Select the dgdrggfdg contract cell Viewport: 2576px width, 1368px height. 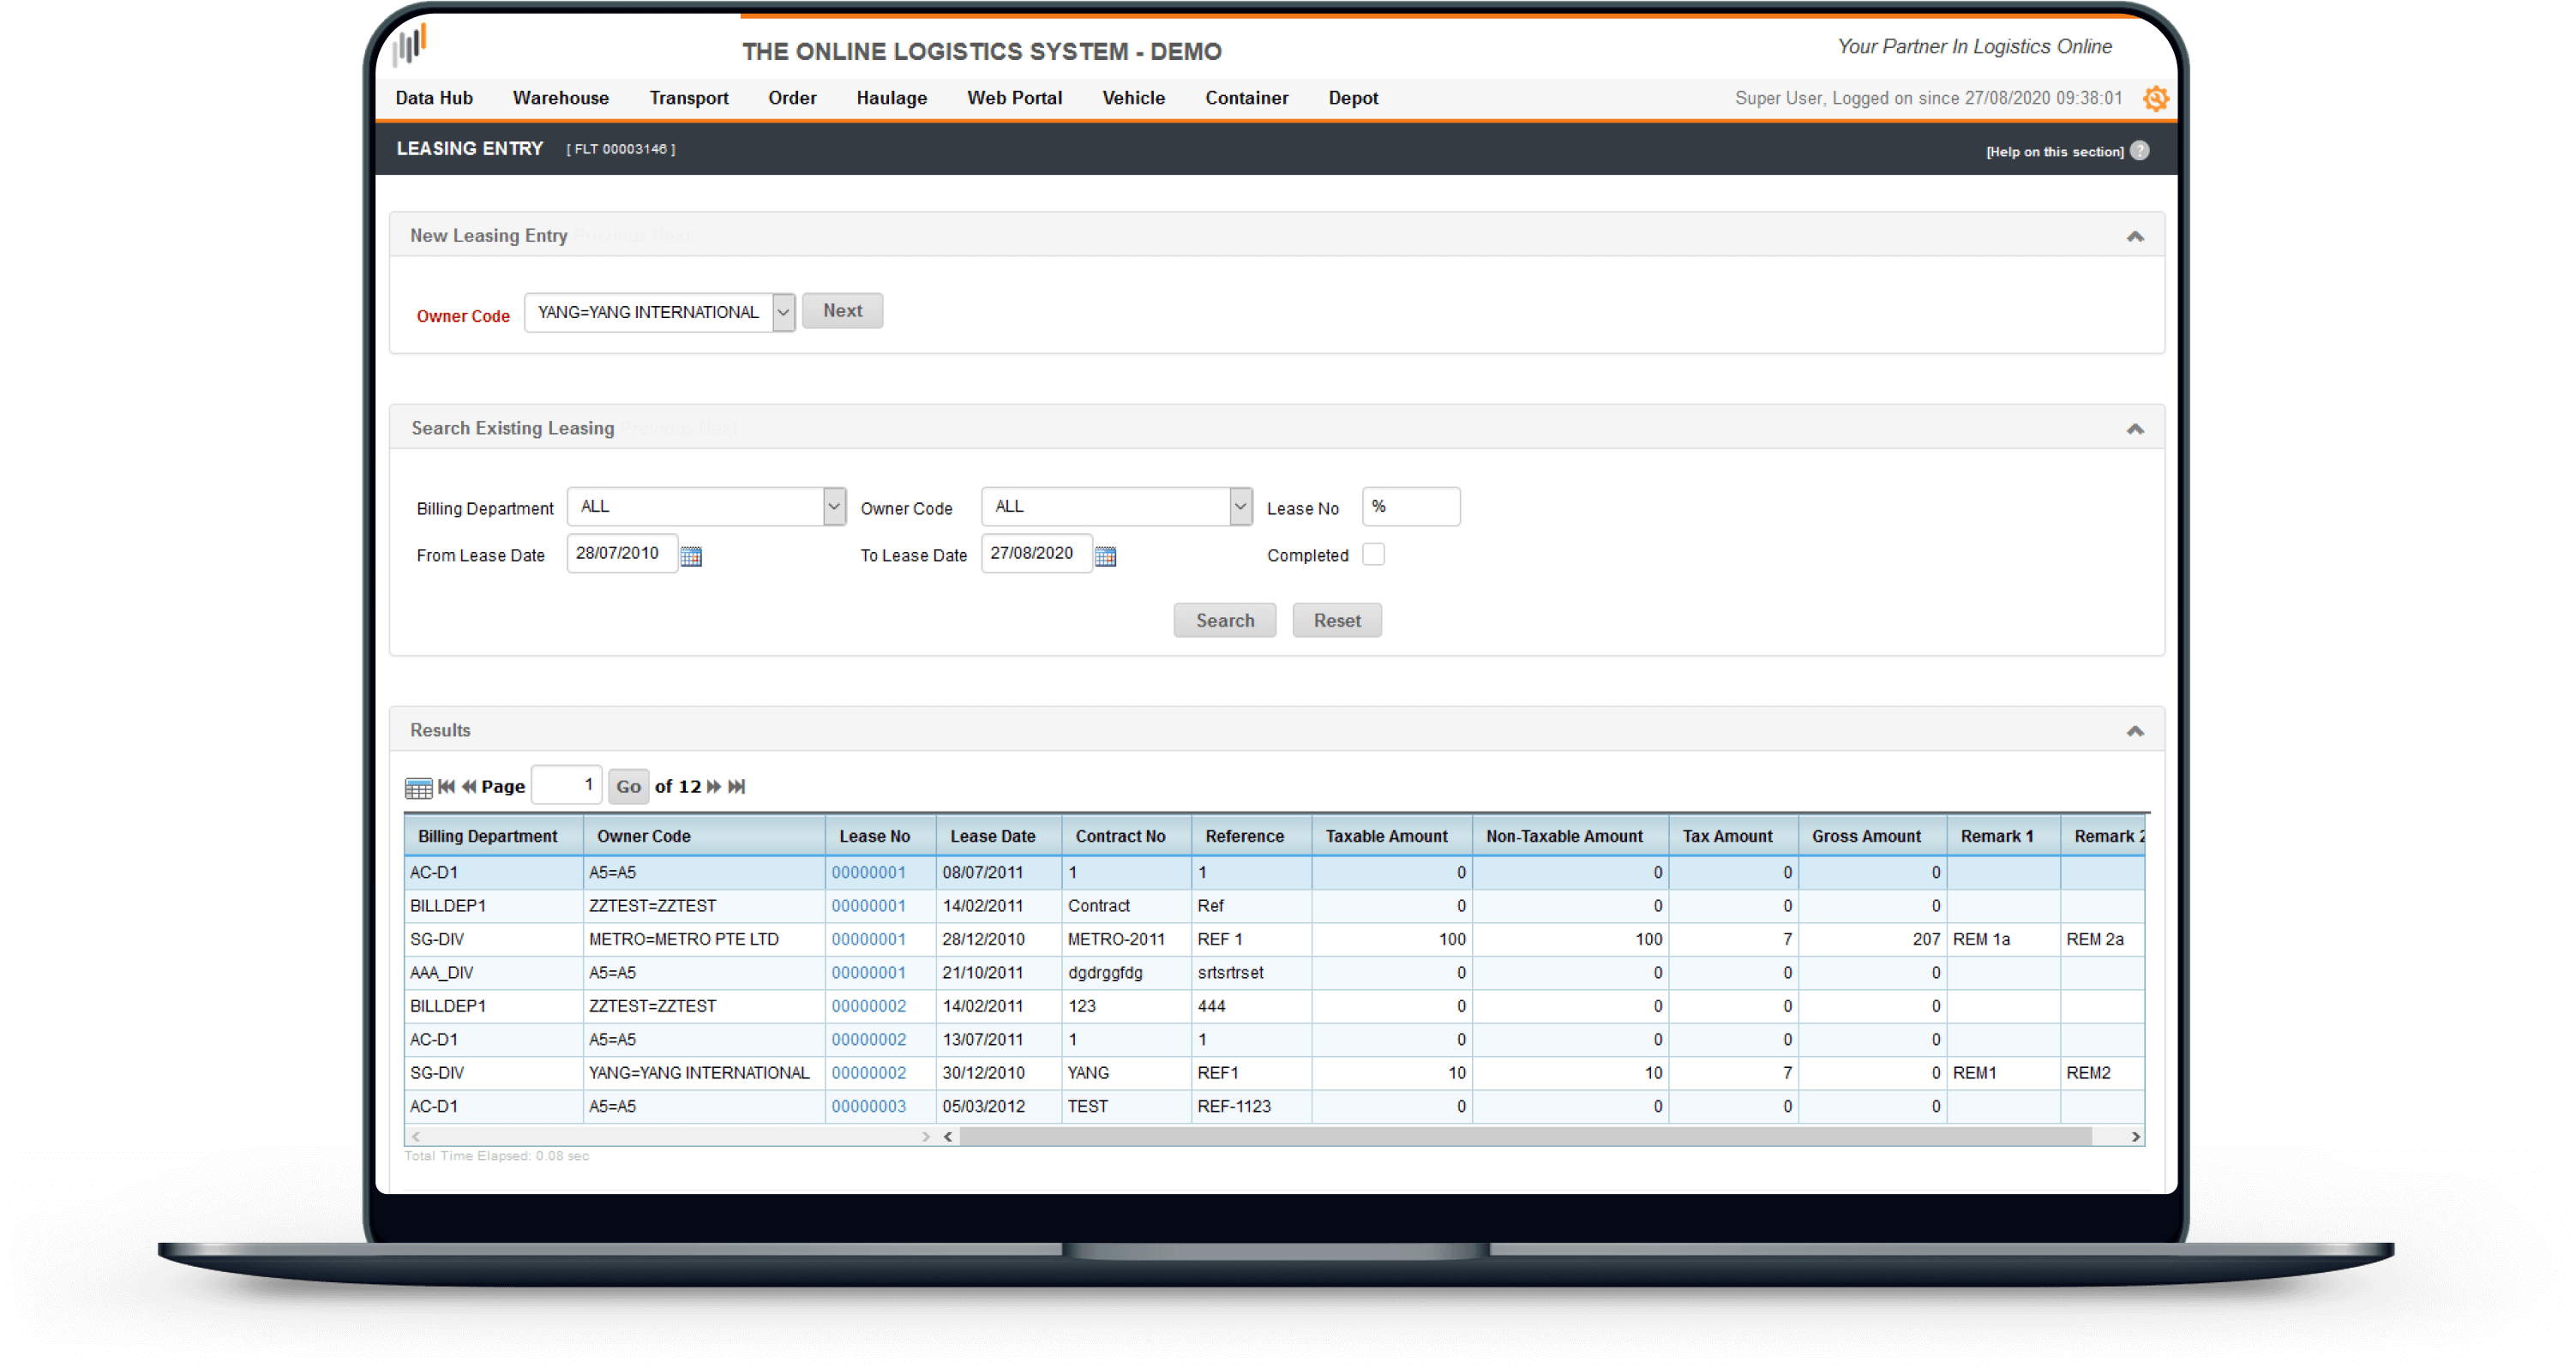pos(1127,973)
